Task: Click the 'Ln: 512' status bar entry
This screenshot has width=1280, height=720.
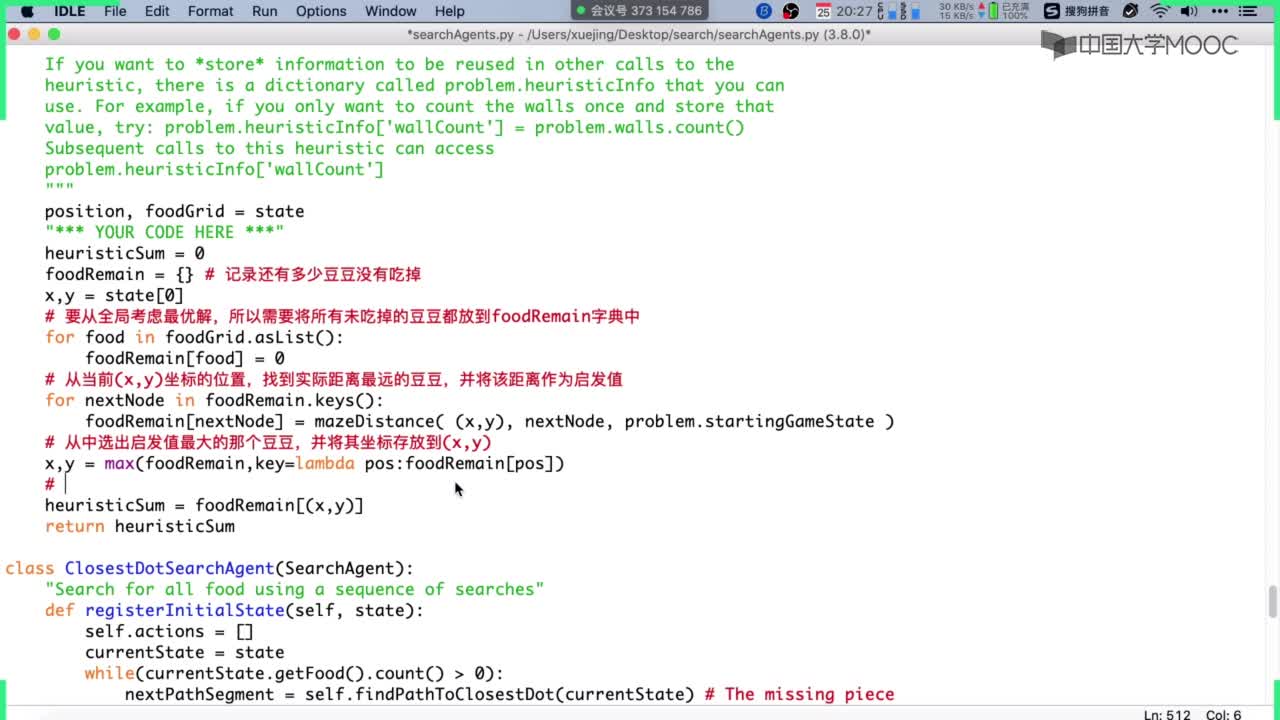Action: (x=1167, y=714)
